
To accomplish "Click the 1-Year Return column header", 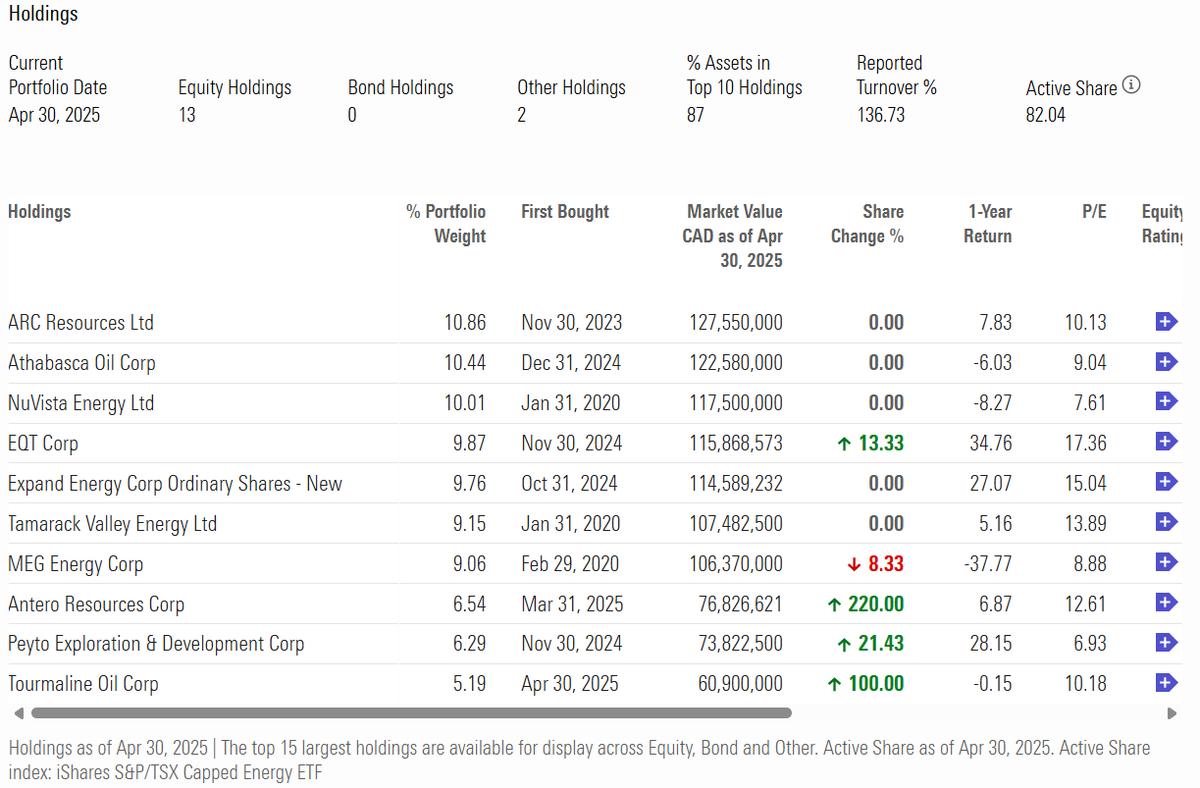I will tap(988, 224).
